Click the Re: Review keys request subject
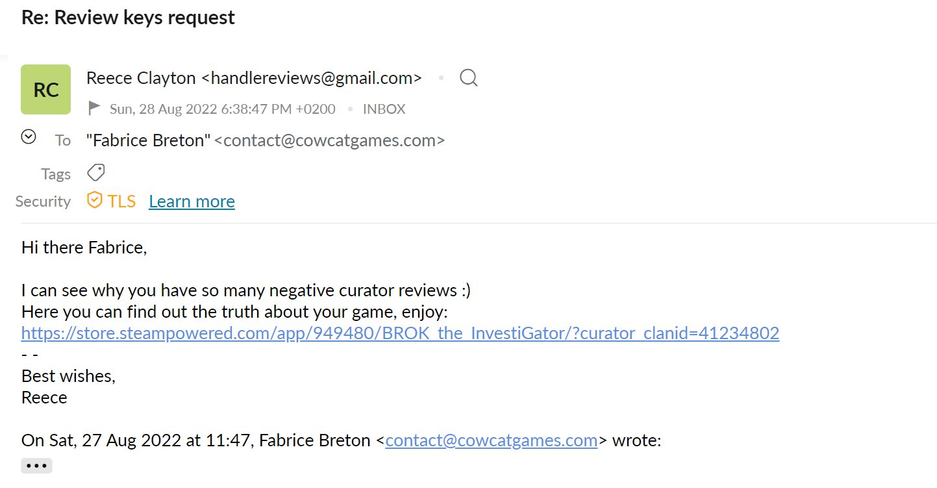 point(128,17)
